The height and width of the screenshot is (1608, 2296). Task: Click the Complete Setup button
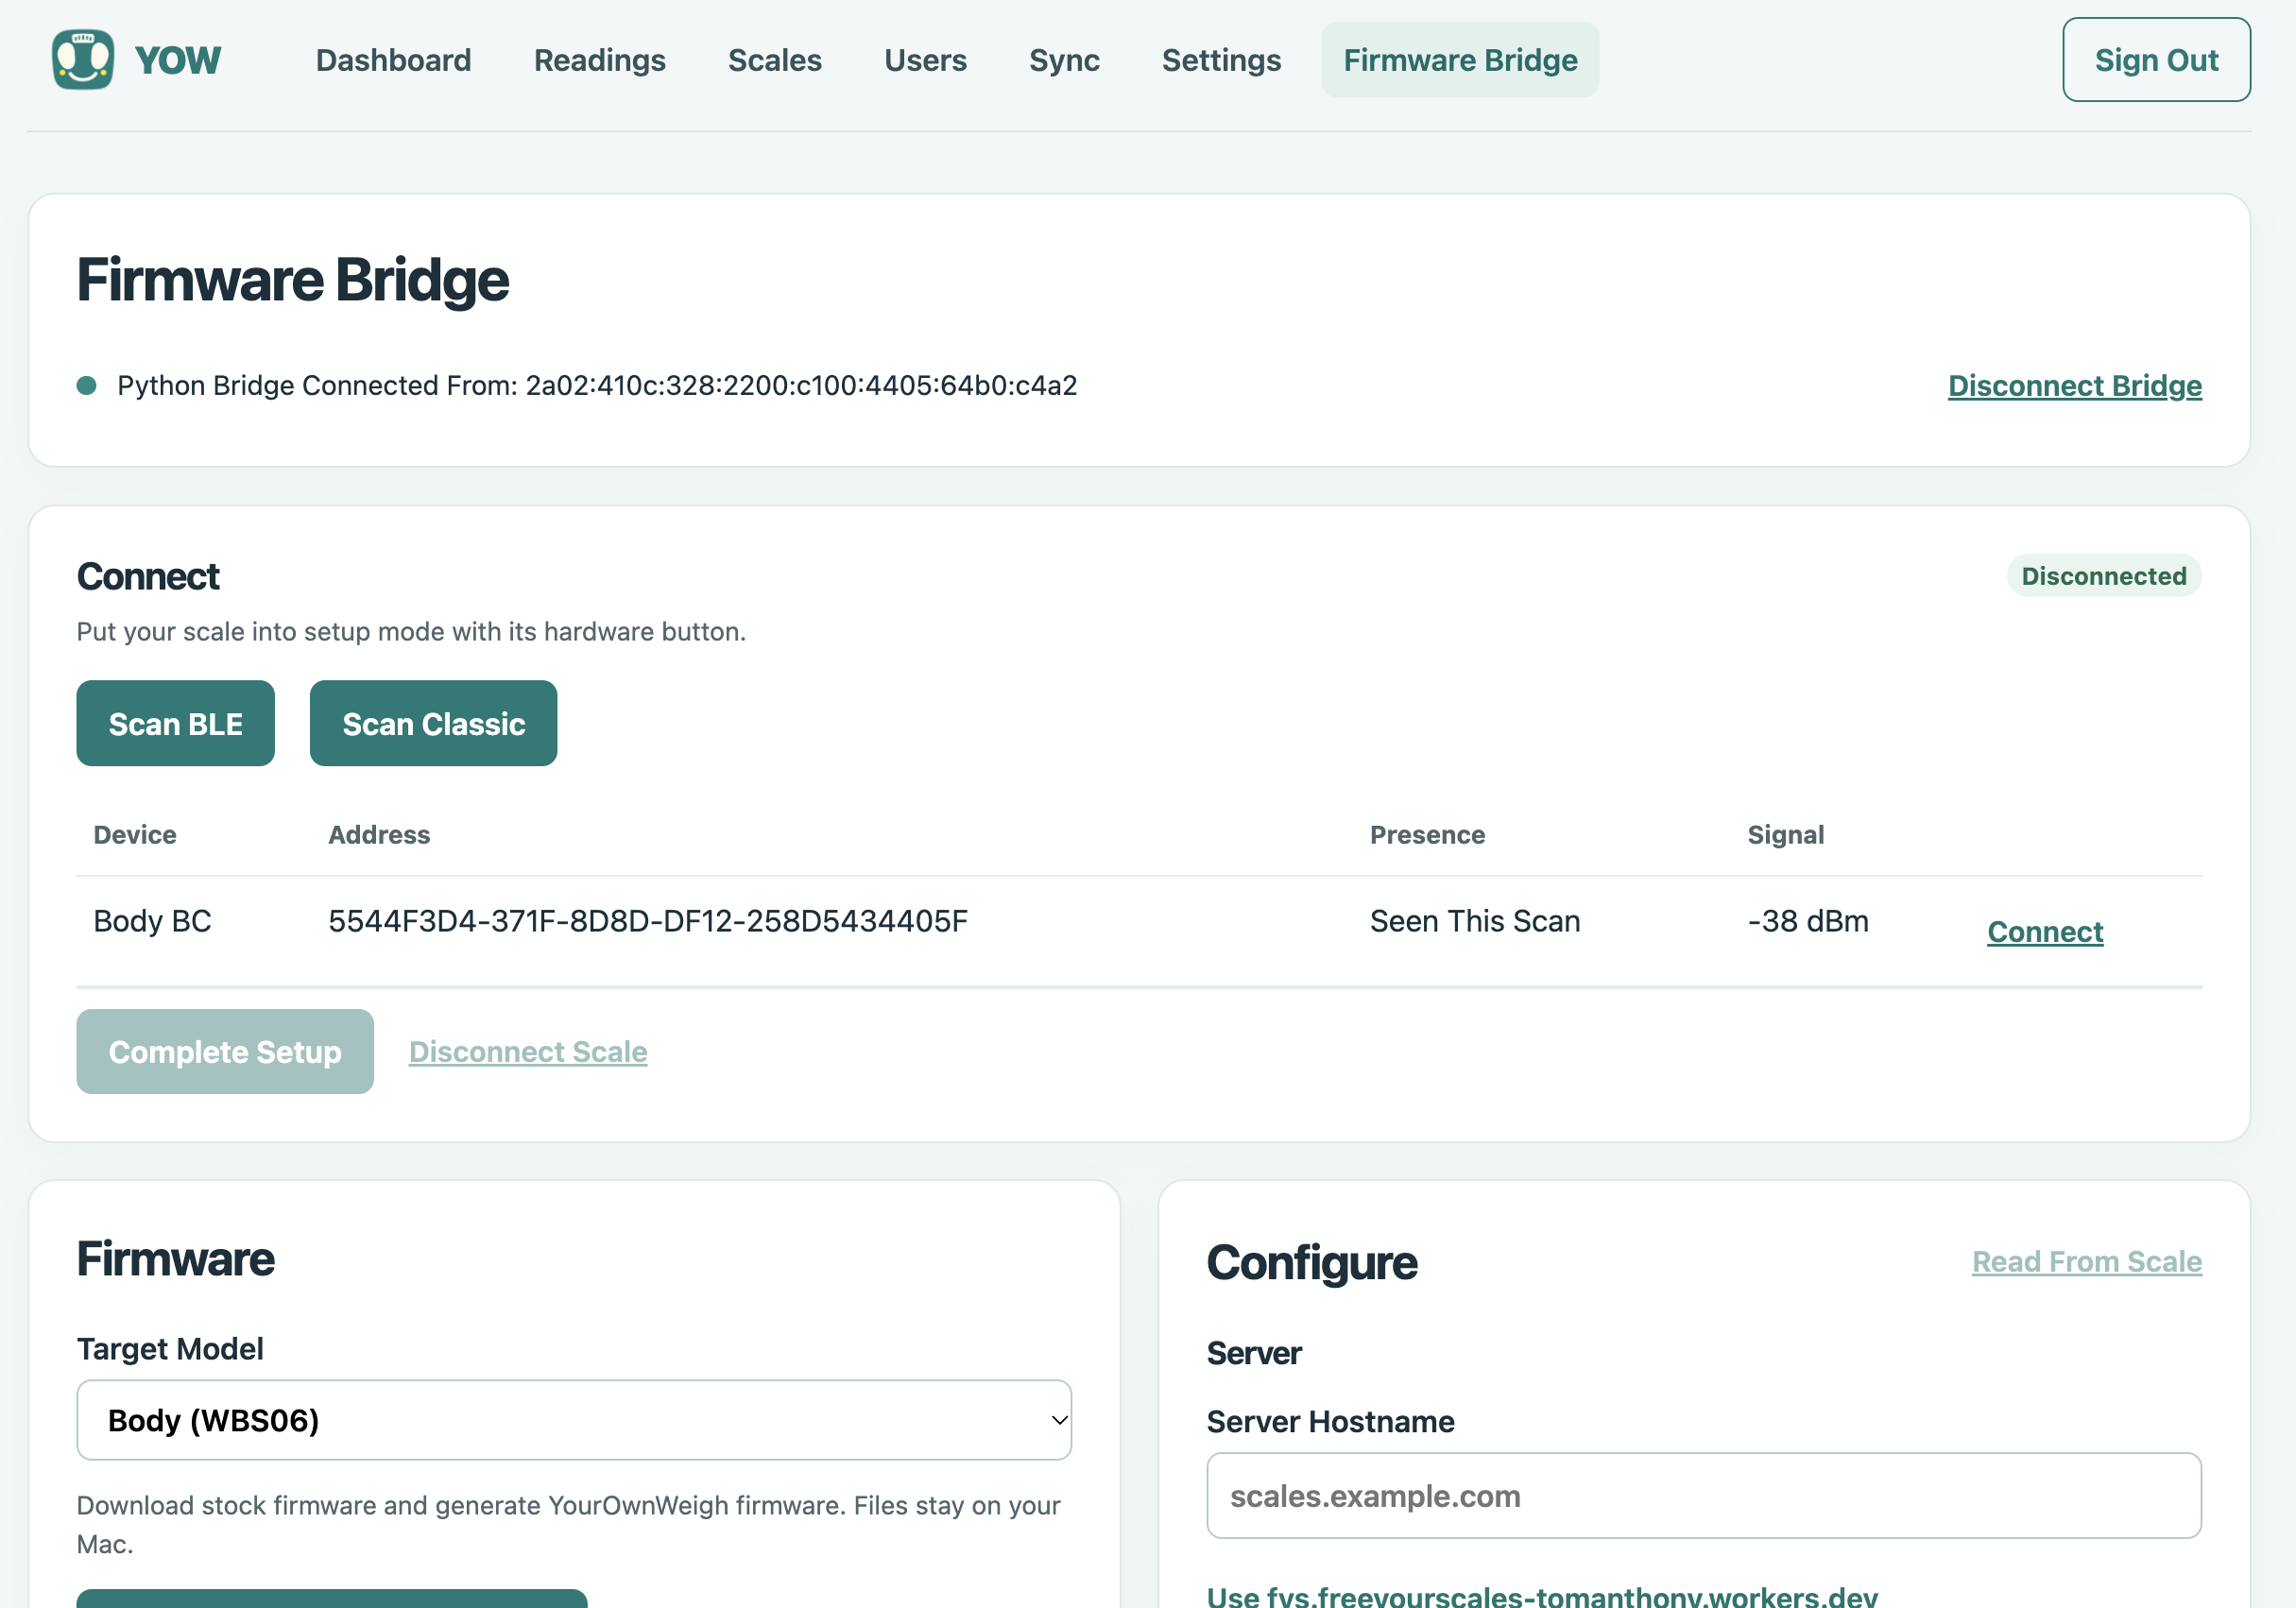coord(225,1051)
